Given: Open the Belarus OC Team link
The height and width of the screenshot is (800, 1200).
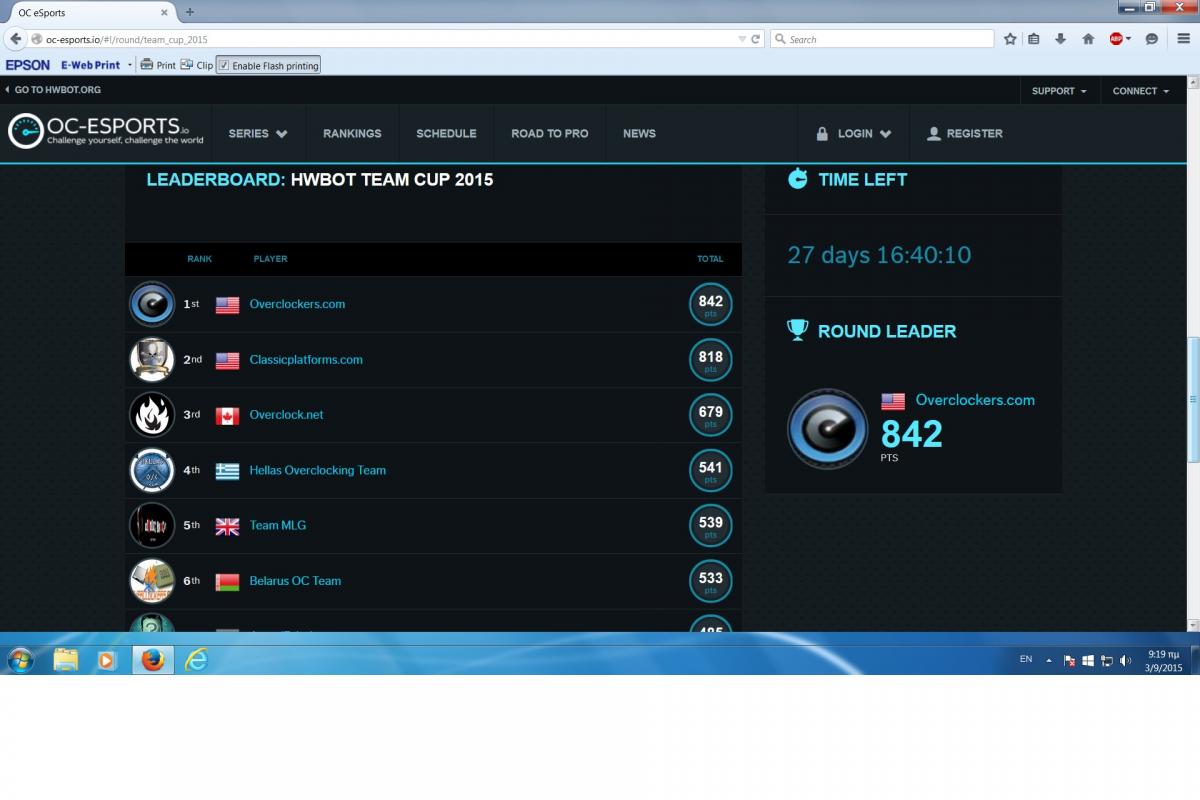Looking at the screenshot, I should [x=295, y=581].
